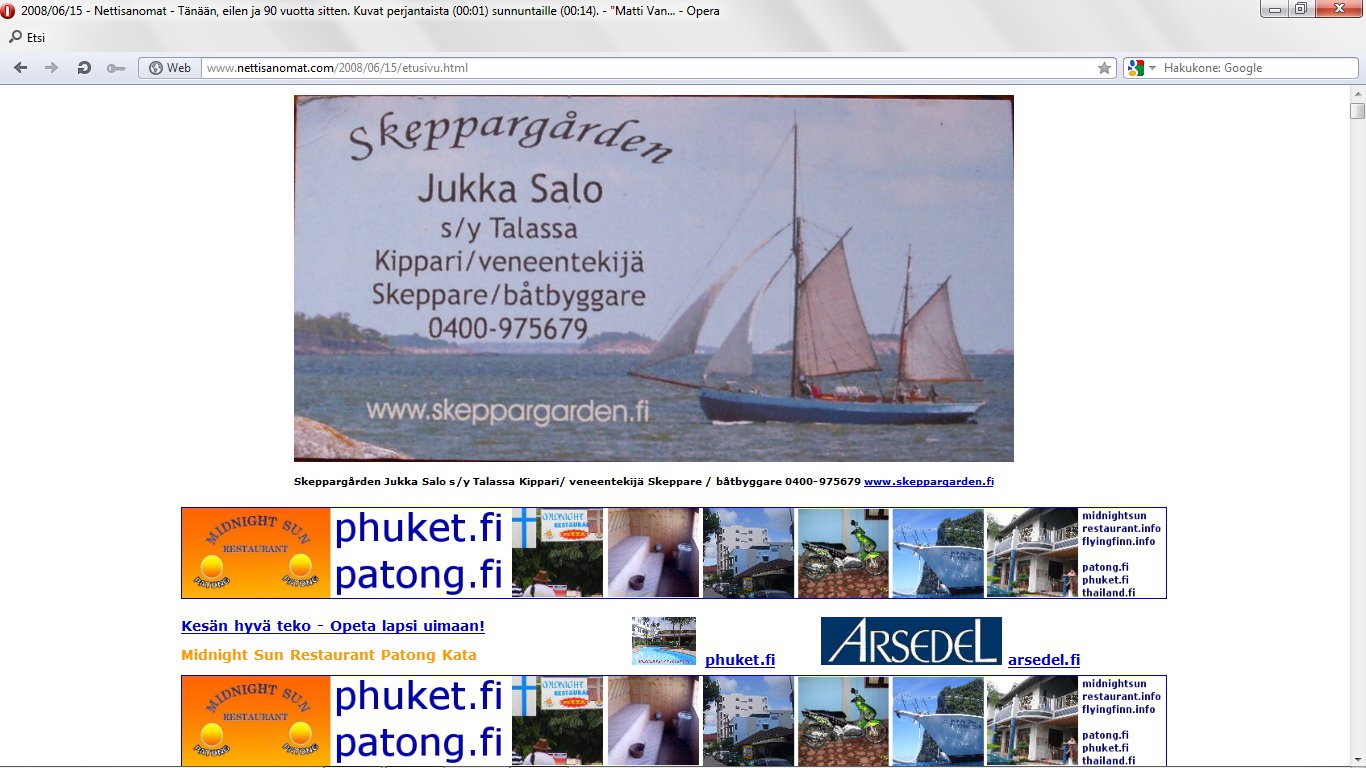Open the www.skeppargarden.fi link
Image resolution: width=1366 pixels, height=768 pixels.
(928, 482)
